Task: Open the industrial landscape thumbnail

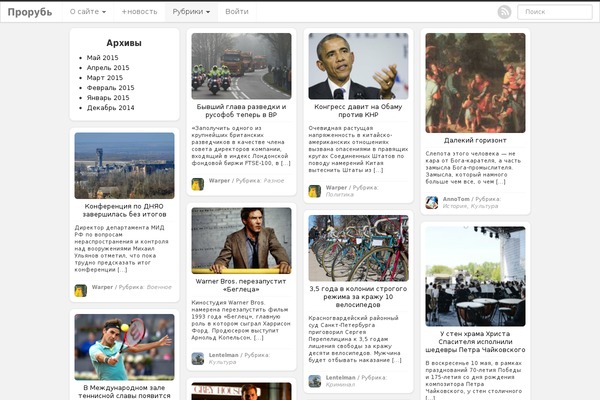Action: point(124,166)
